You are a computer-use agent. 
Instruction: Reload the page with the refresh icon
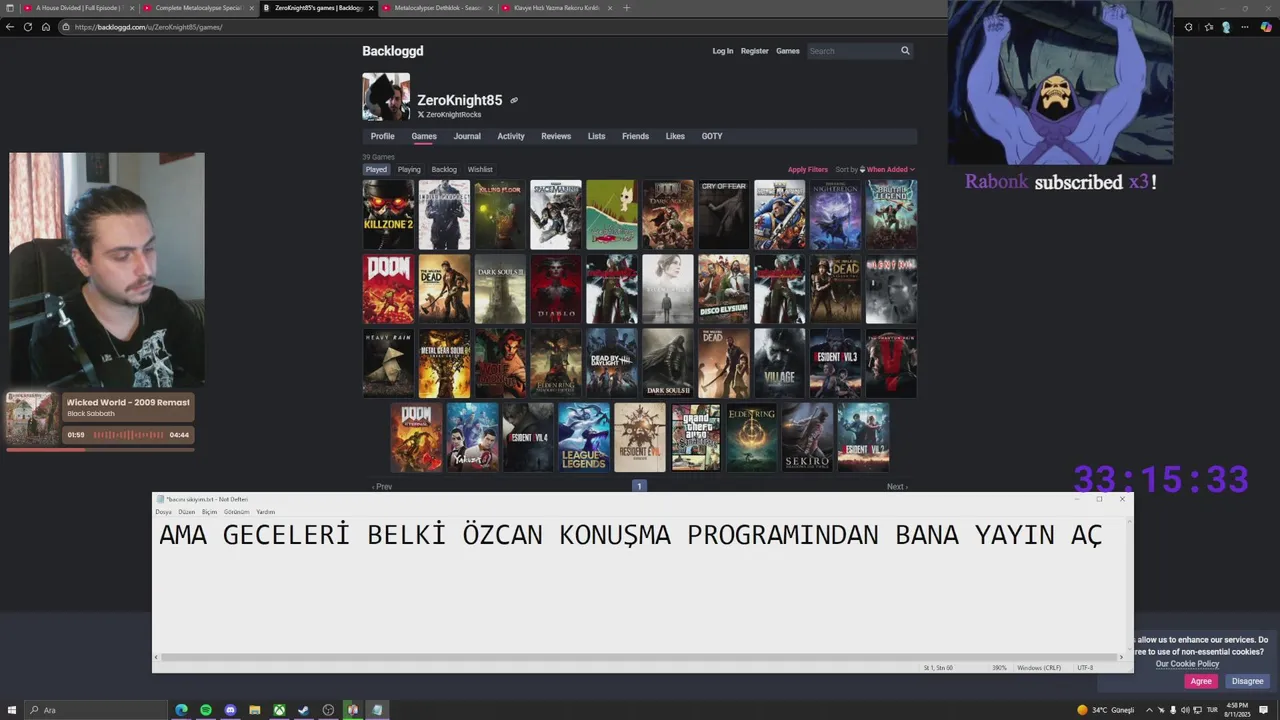28,27
